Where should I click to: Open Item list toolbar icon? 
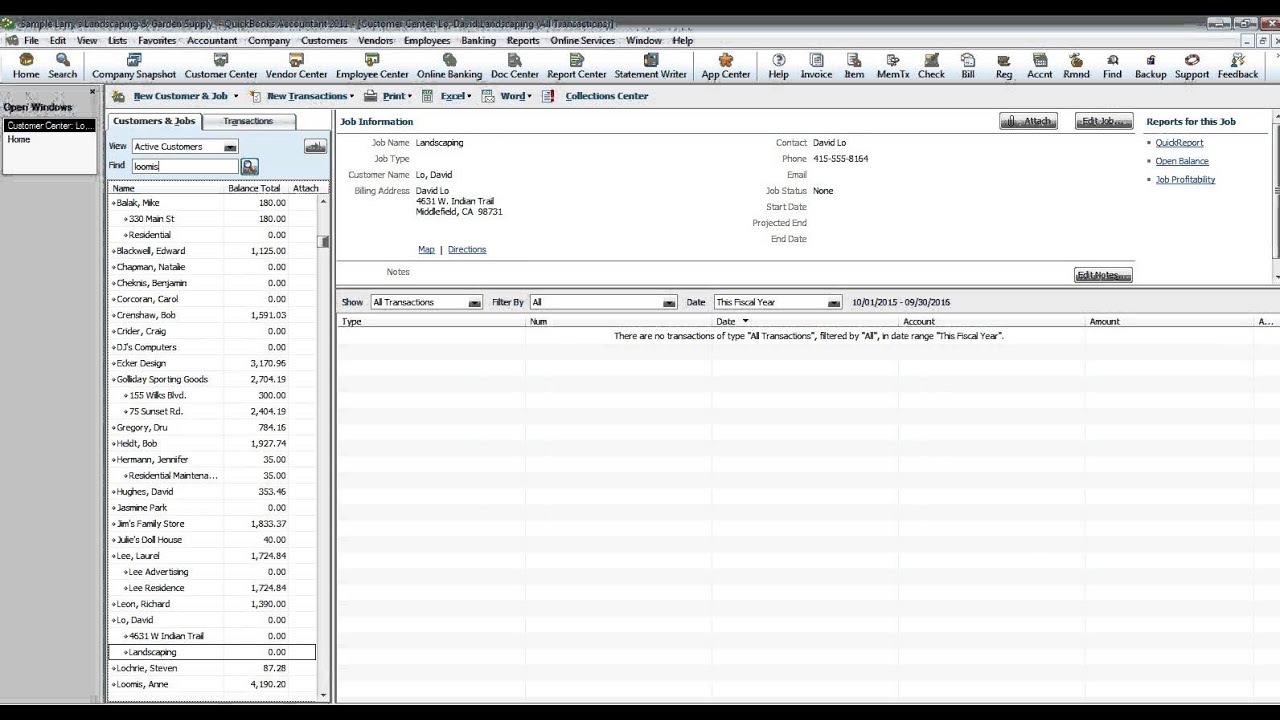[854, 66]
